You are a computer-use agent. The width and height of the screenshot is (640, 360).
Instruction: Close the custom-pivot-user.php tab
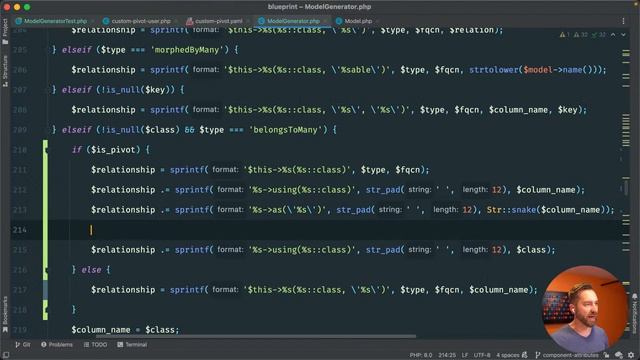[x=176, y=21]
